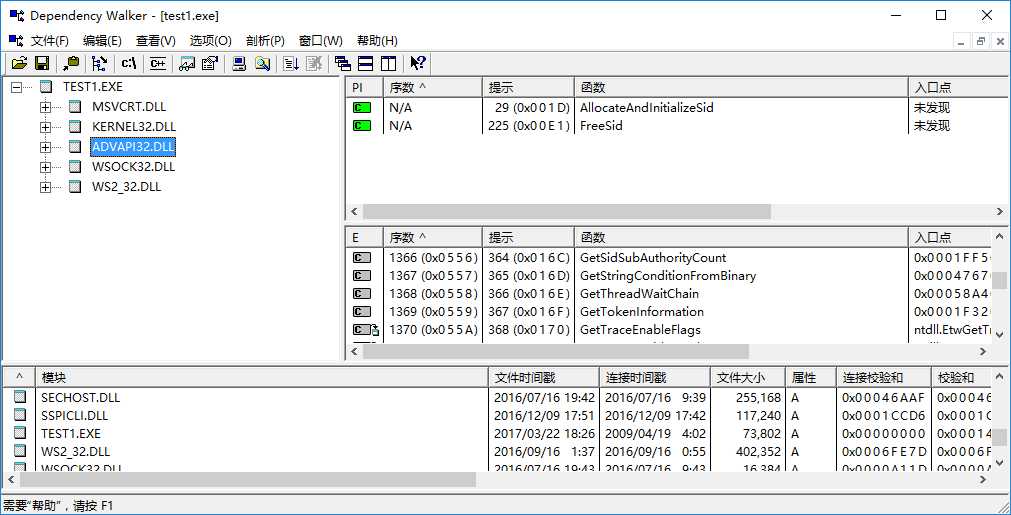Sort exports by E column header
Viewport: 1011px width, 515px height.
tap(364, 238)
